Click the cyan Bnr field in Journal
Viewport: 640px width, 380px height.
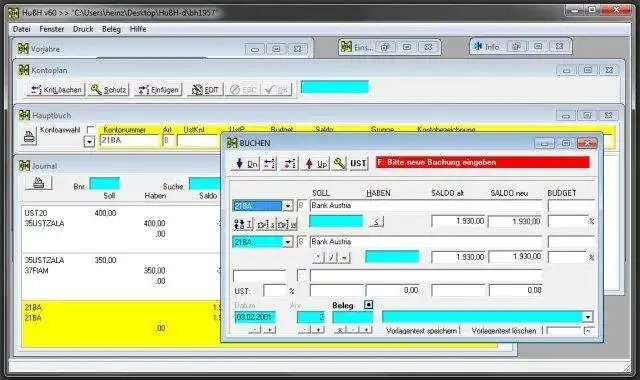[104, 184]
